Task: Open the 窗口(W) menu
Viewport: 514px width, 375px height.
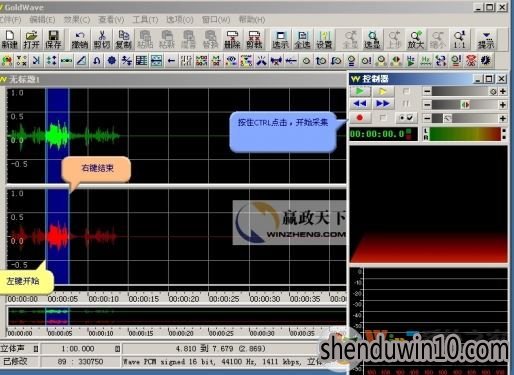Action: (216, 20)
